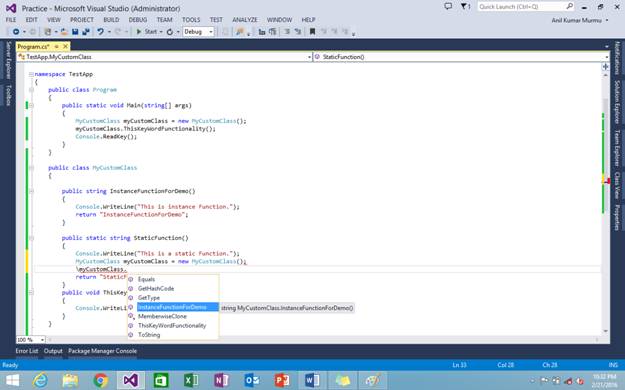Open Outlook from the taskbar
Image resolution: width=625 pixels, height=390 pixels.
[252, 380]
